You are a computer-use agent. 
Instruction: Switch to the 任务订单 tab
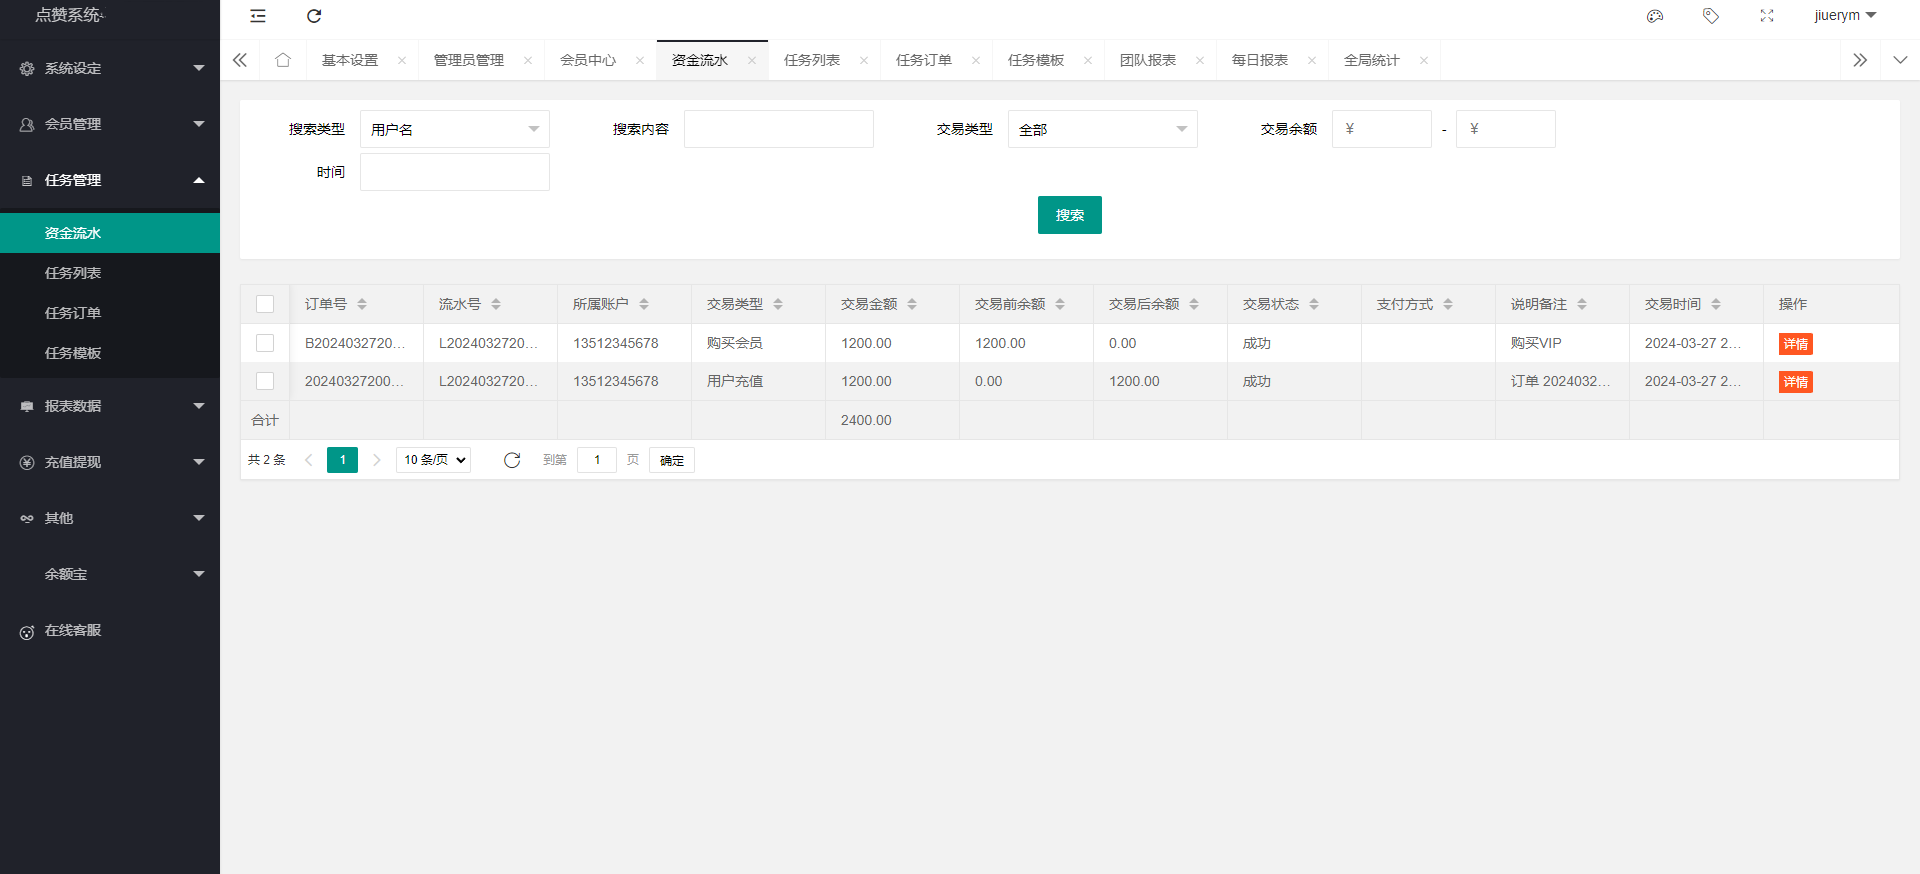(923, 60)
